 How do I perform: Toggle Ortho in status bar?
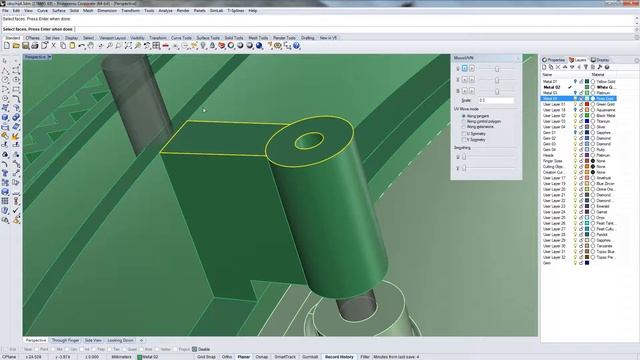coord(227,357)
